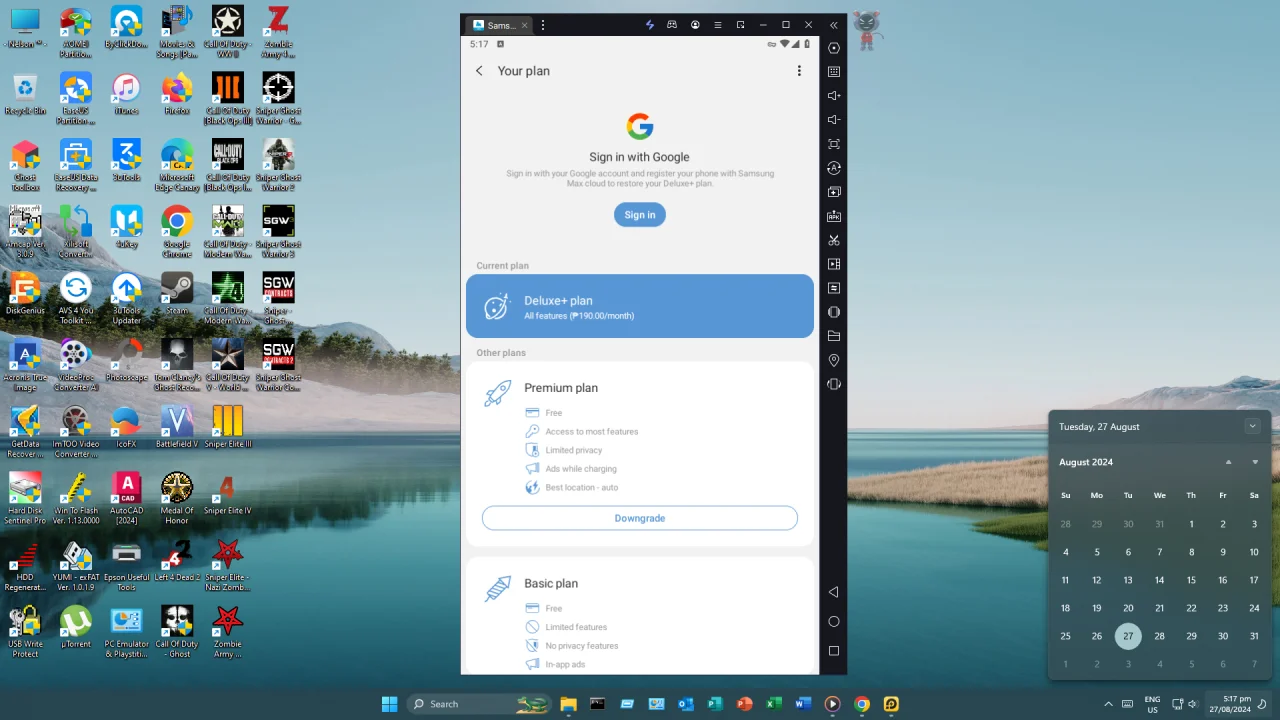Open the keyboard mapping tool in sidebar

pos(834,72)
